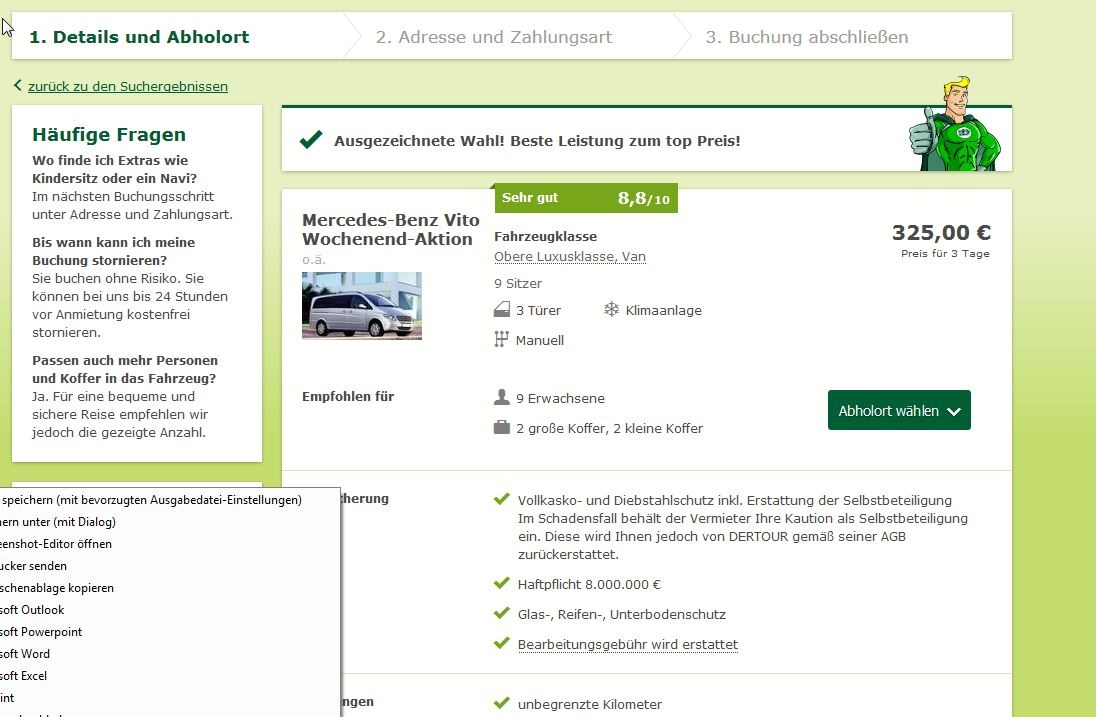Go to step 2 Adresse und Zahlungsart

[494, 37]
